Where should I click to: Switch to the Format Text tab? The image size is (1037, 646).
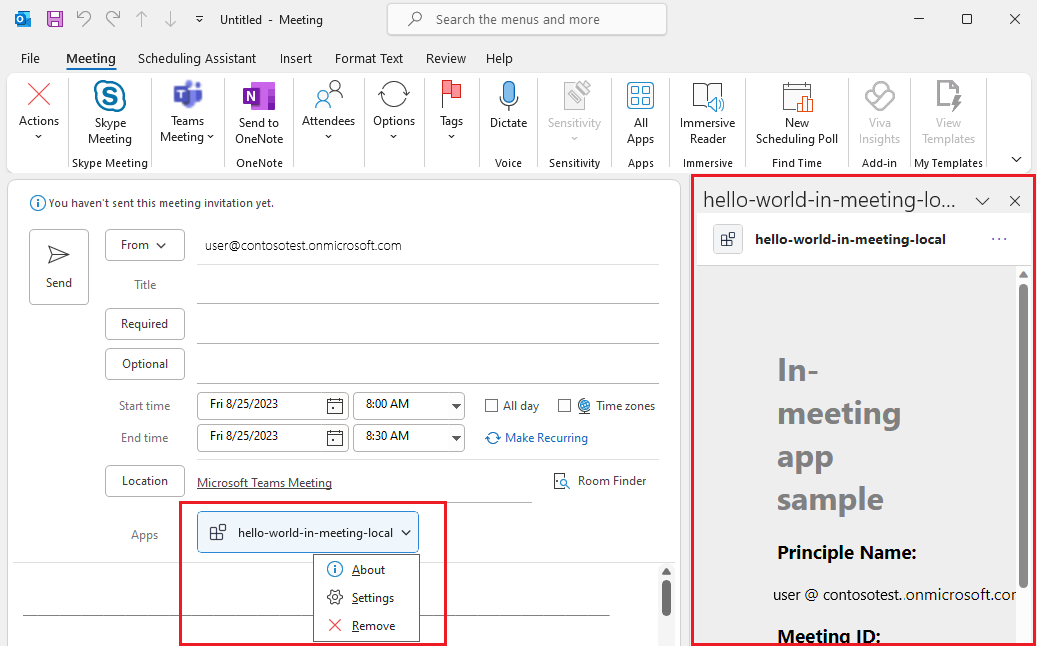coord(368,58)
